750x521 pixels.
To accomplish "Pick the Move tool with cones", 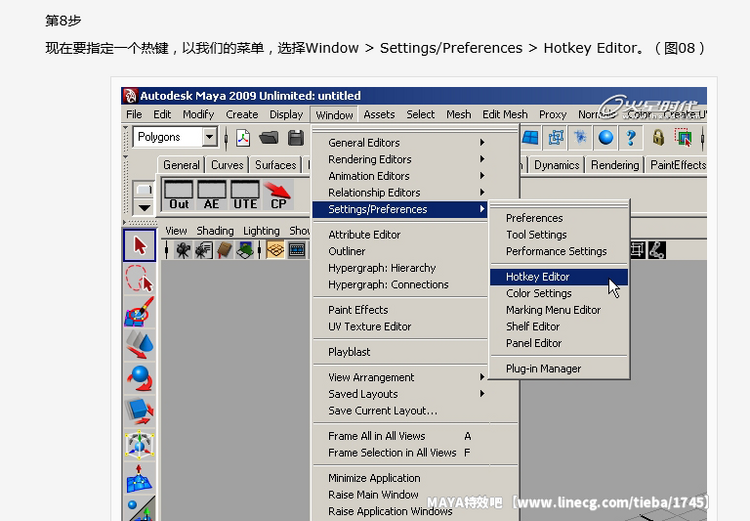I will (x=140, y=344).
